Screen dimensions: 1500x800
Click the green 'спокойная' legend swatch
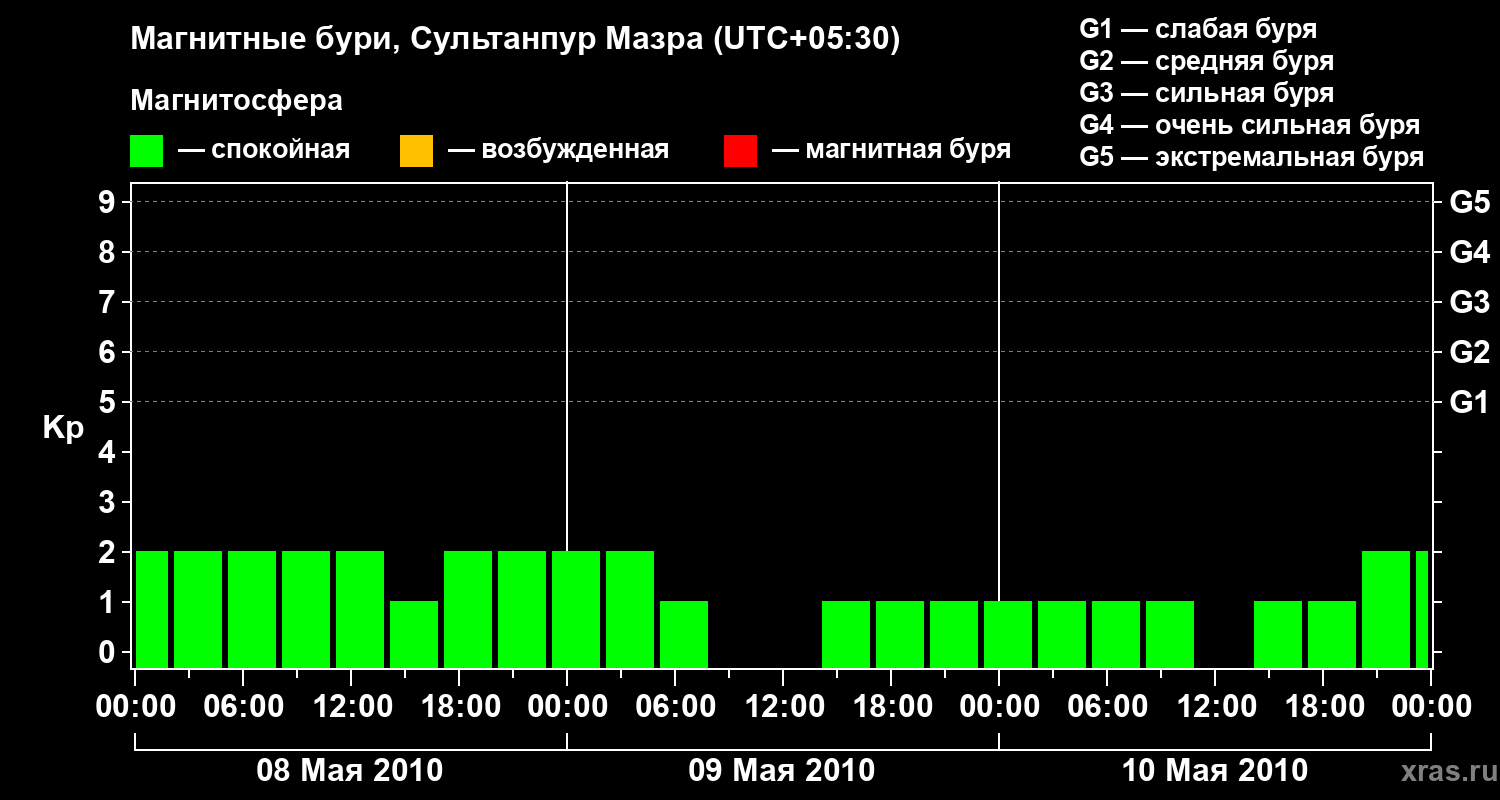tap(147, 151)
